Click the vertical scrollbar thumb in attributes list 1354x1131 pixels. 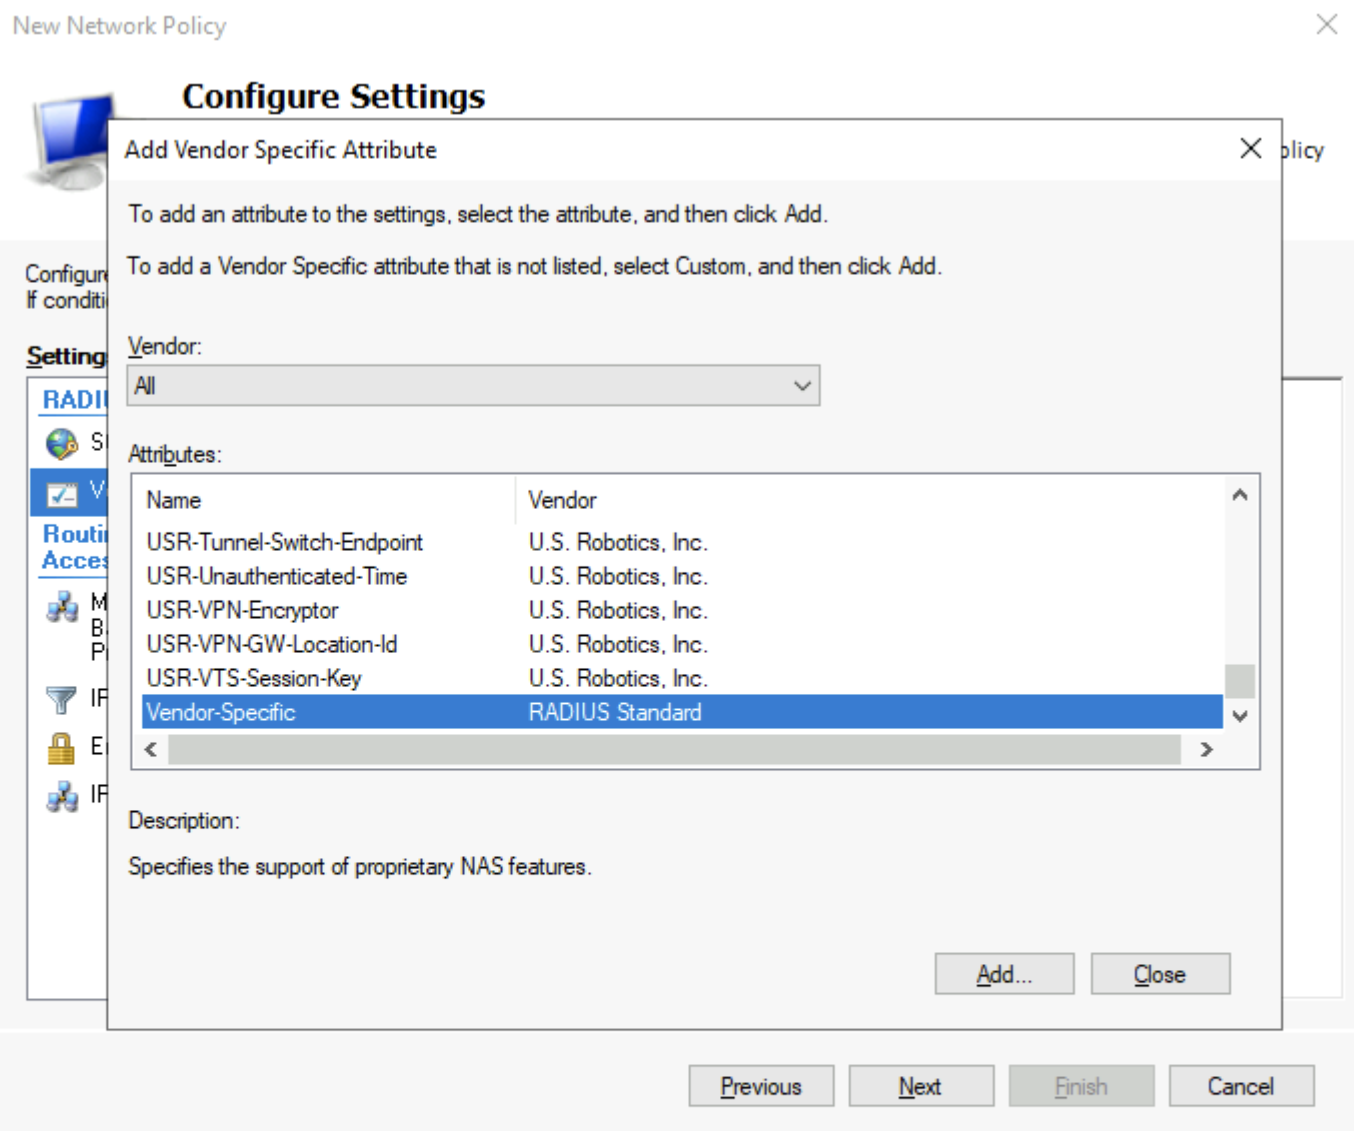click(x=1240, y=681)
